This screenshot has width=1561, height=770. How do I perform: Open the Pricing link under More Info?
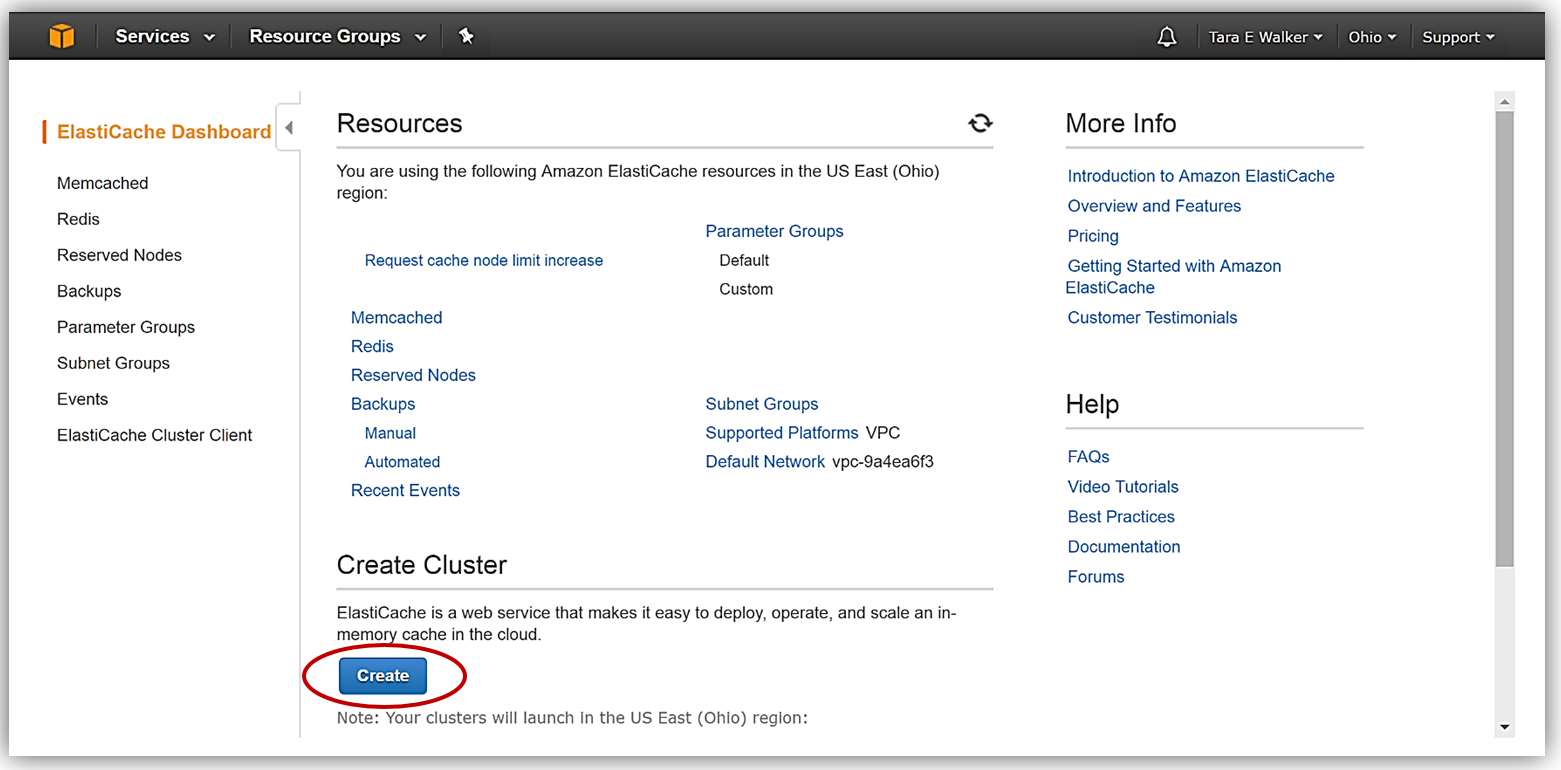[1093, 236]
